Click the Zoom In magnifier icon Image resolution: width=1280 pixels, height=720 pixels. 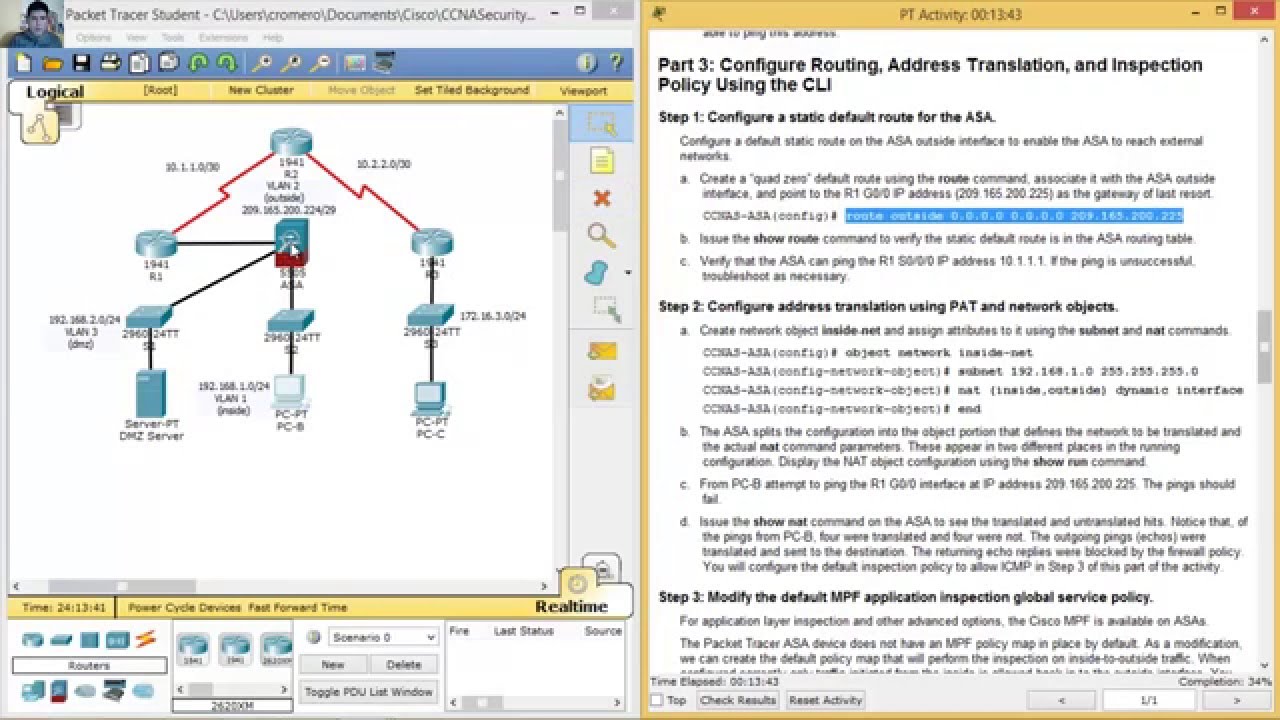(x=261, y=63)
